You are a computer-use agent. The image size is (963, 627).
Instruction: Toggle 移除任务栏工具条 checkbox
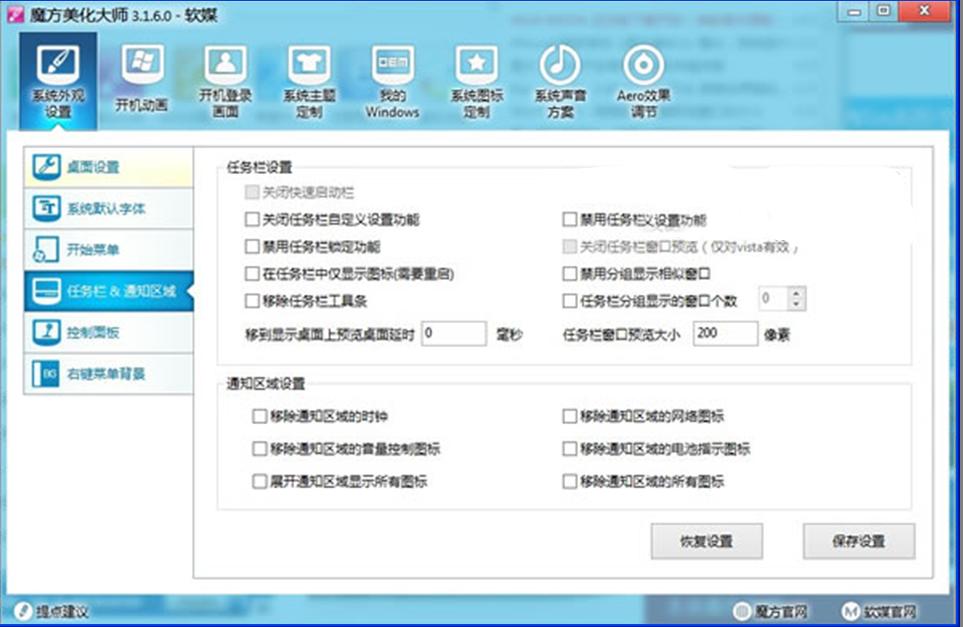pos(252,300)
